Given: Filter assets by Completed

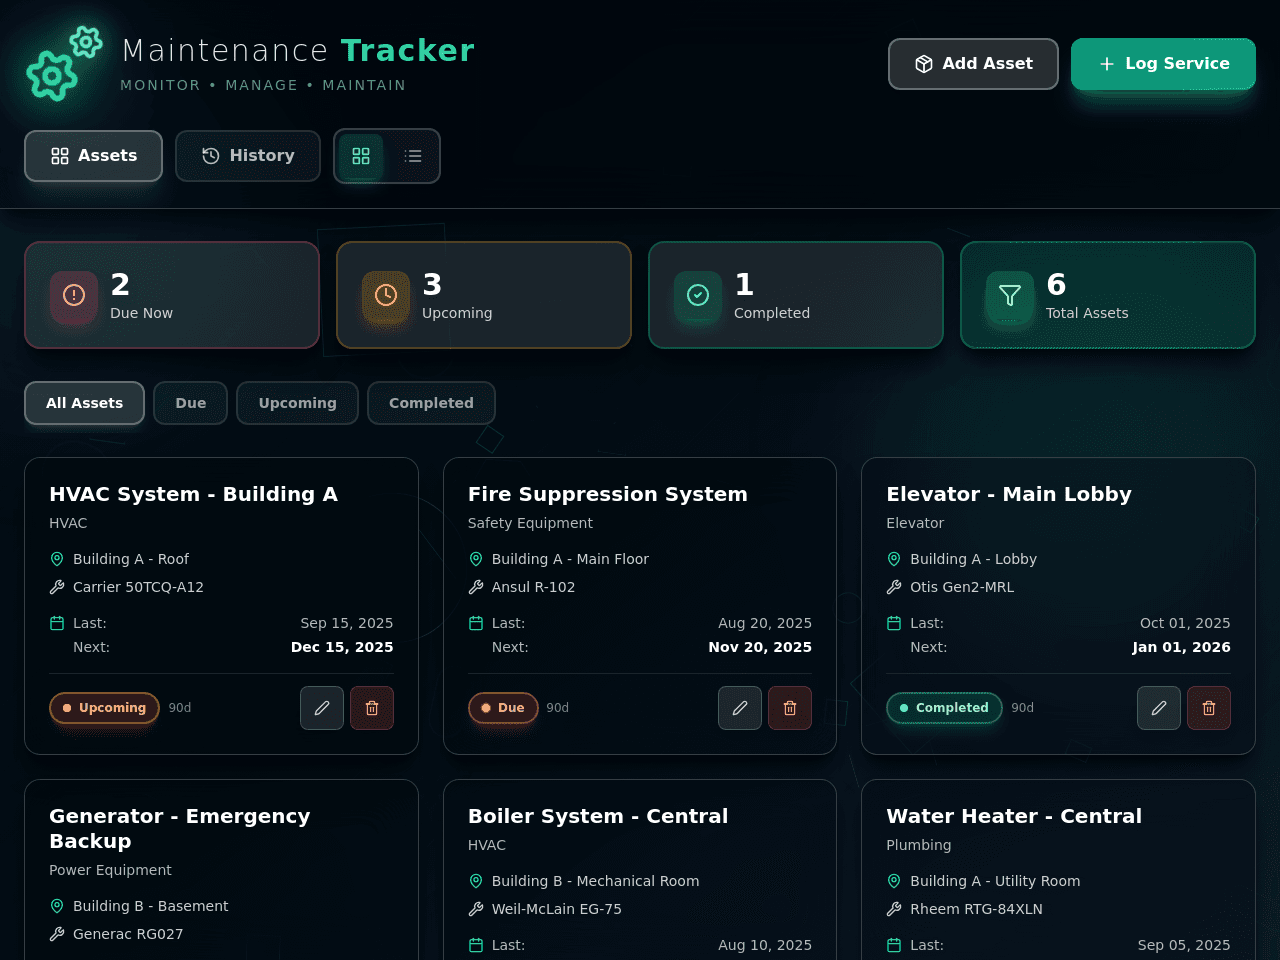Looking at the screenshot, I should point(431,403).
